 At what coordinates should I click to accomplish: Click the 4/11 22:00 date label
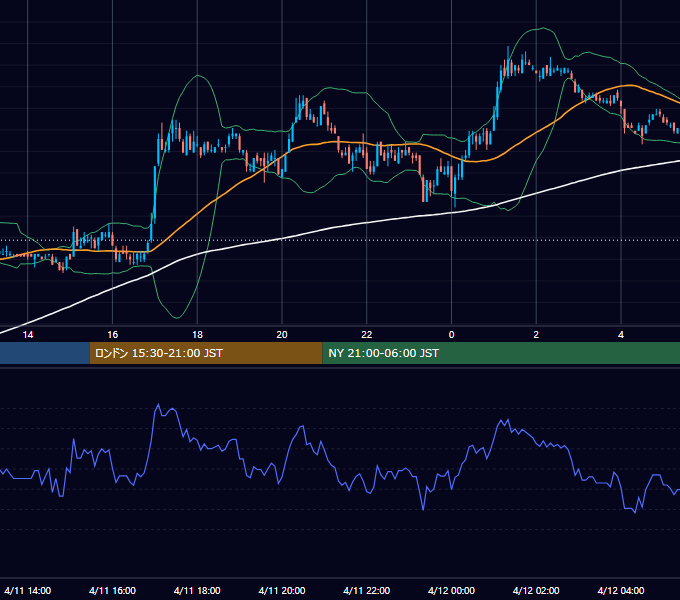point(366,590)
